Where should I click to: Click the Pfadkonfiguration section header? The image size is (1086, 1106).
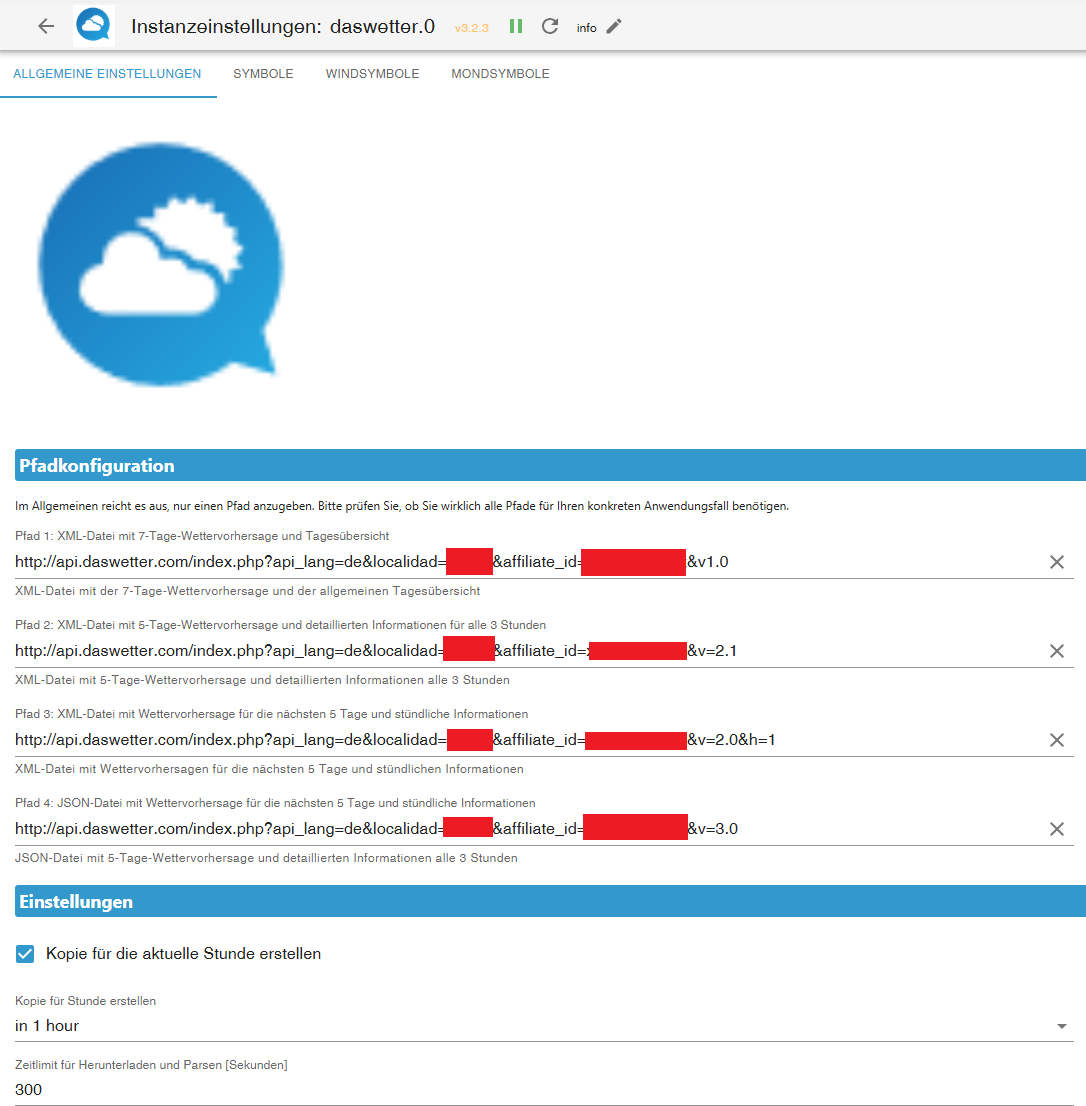(x=550, y=466)
